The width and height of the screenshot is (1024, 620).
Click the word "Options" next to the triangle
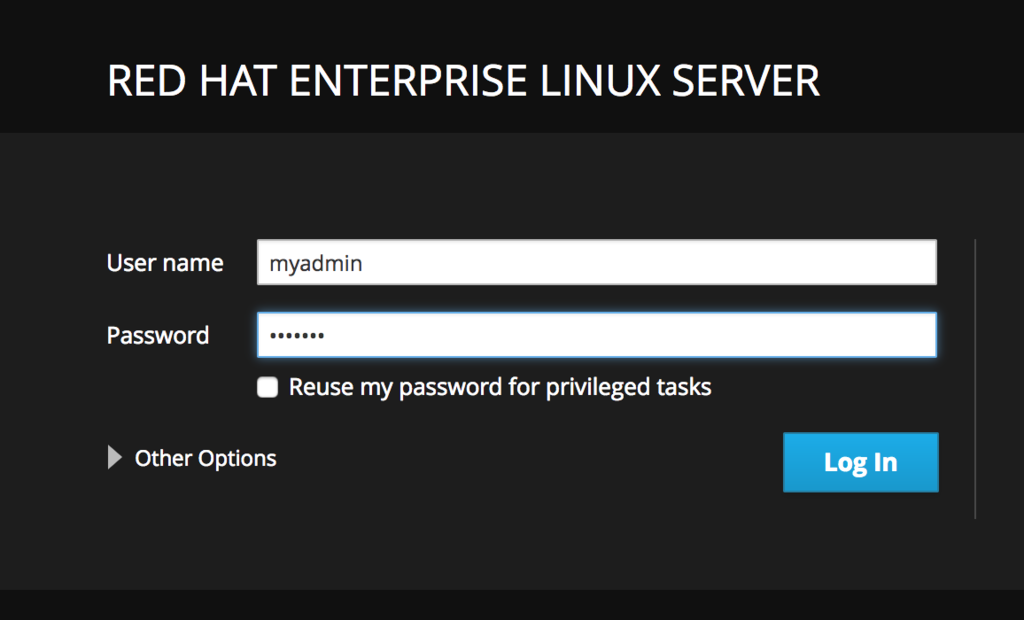click(237, 458)
